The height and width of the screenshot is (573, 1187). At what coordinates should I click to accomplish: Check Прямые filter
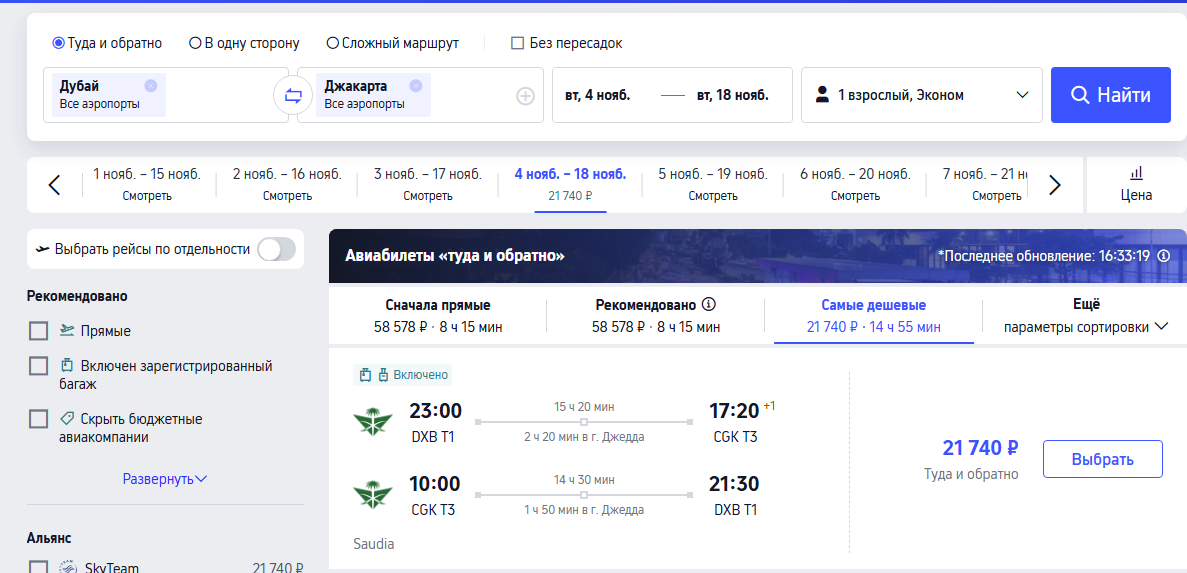(x=39, y=331)
